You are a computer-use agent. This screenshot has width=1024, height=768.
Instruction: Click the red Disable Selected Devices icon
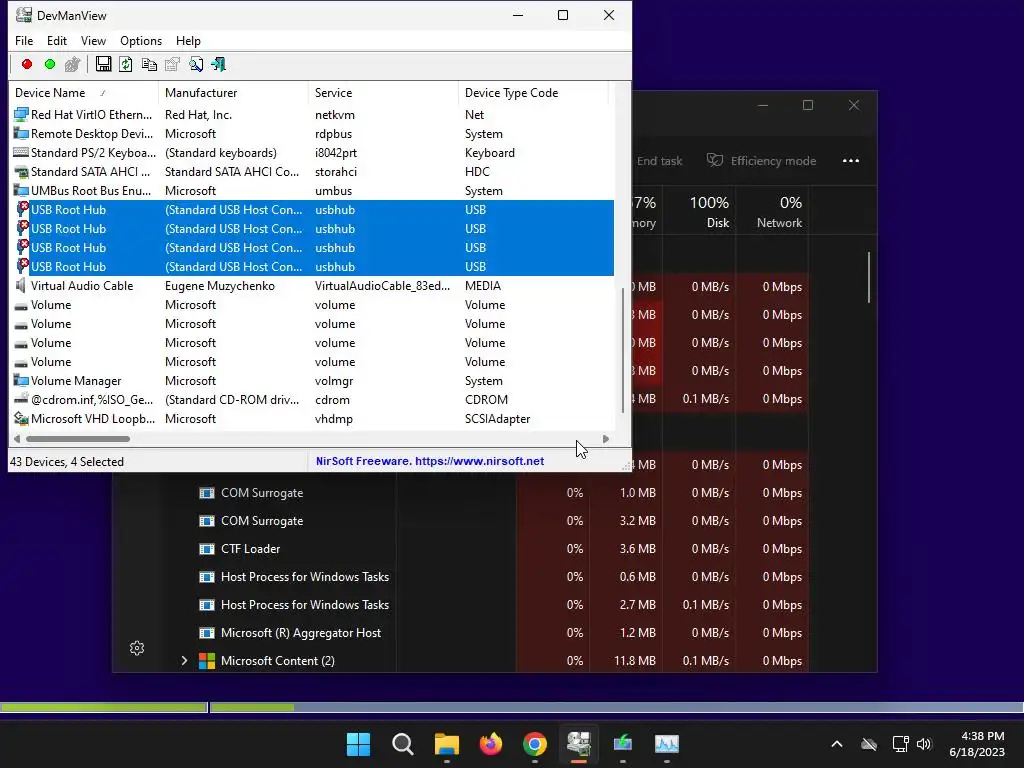point(27,64)
